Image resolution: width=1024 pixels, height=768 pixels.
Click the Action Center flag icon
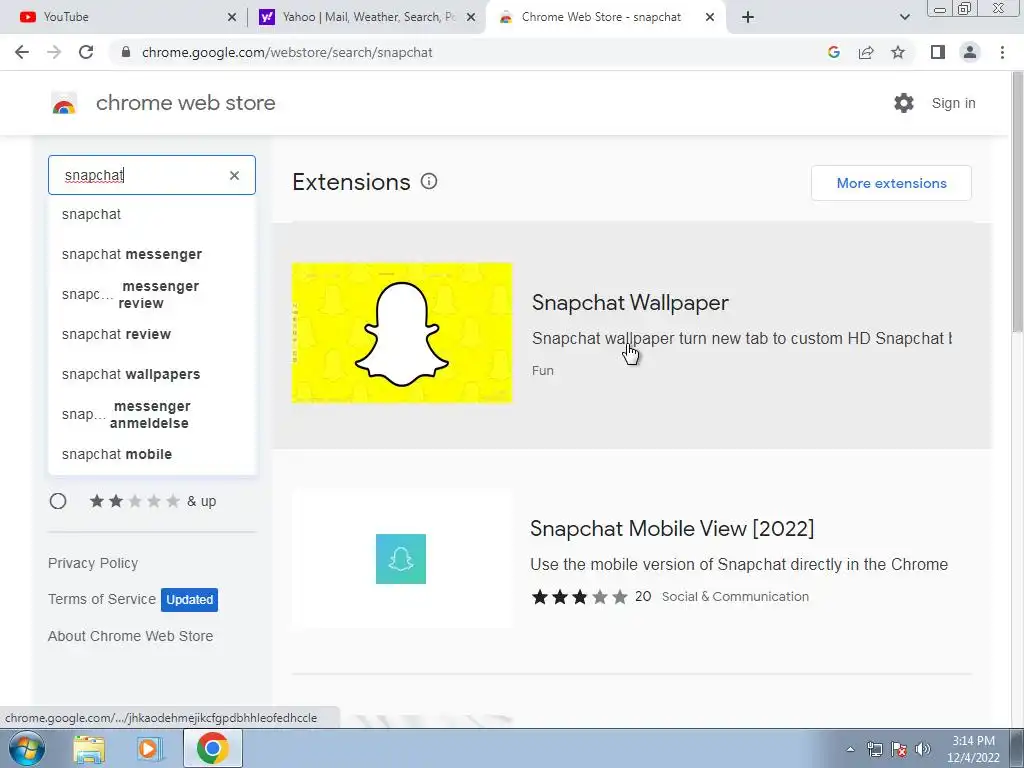tap(899, 749)
